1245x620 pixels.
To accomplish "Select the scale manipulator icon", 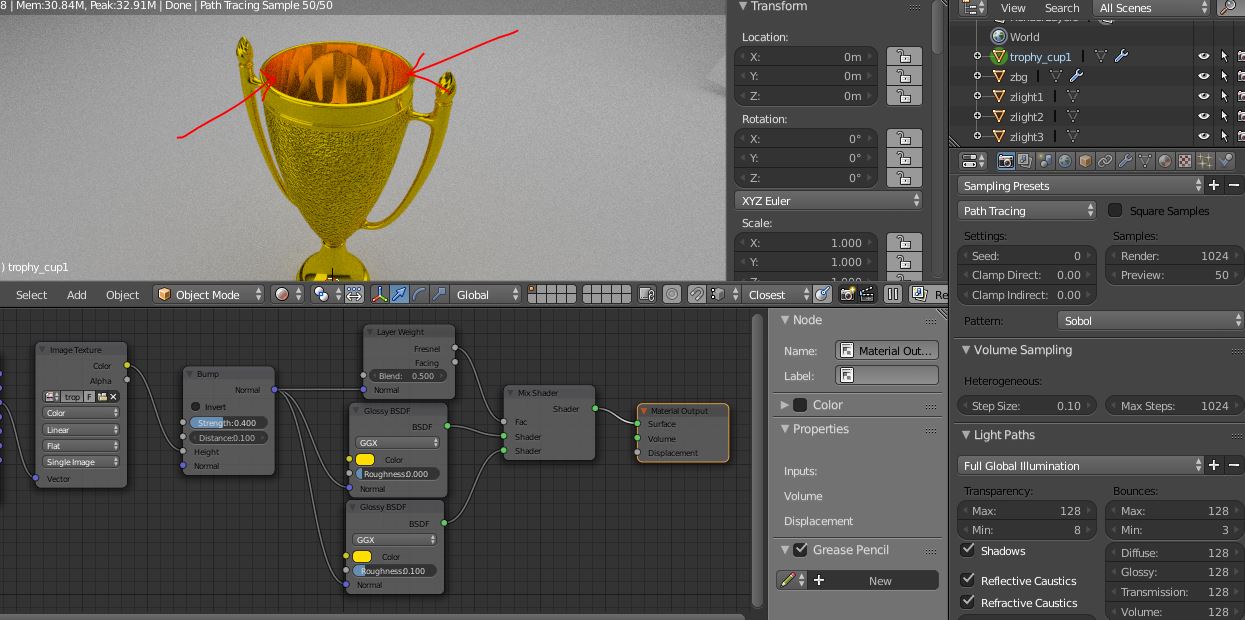I will tap(438, 294).
